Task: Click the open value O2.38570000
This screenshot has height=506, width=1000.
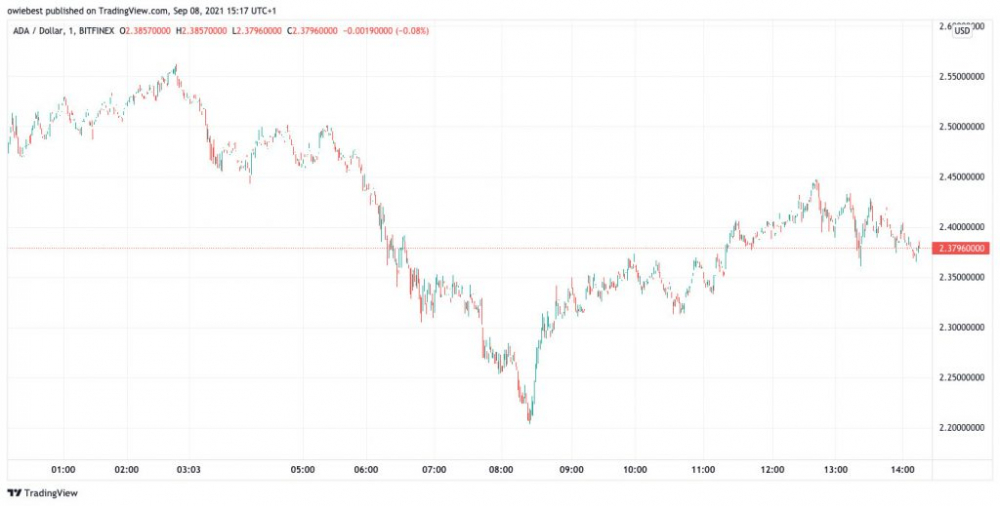Action: coord(144,30)
